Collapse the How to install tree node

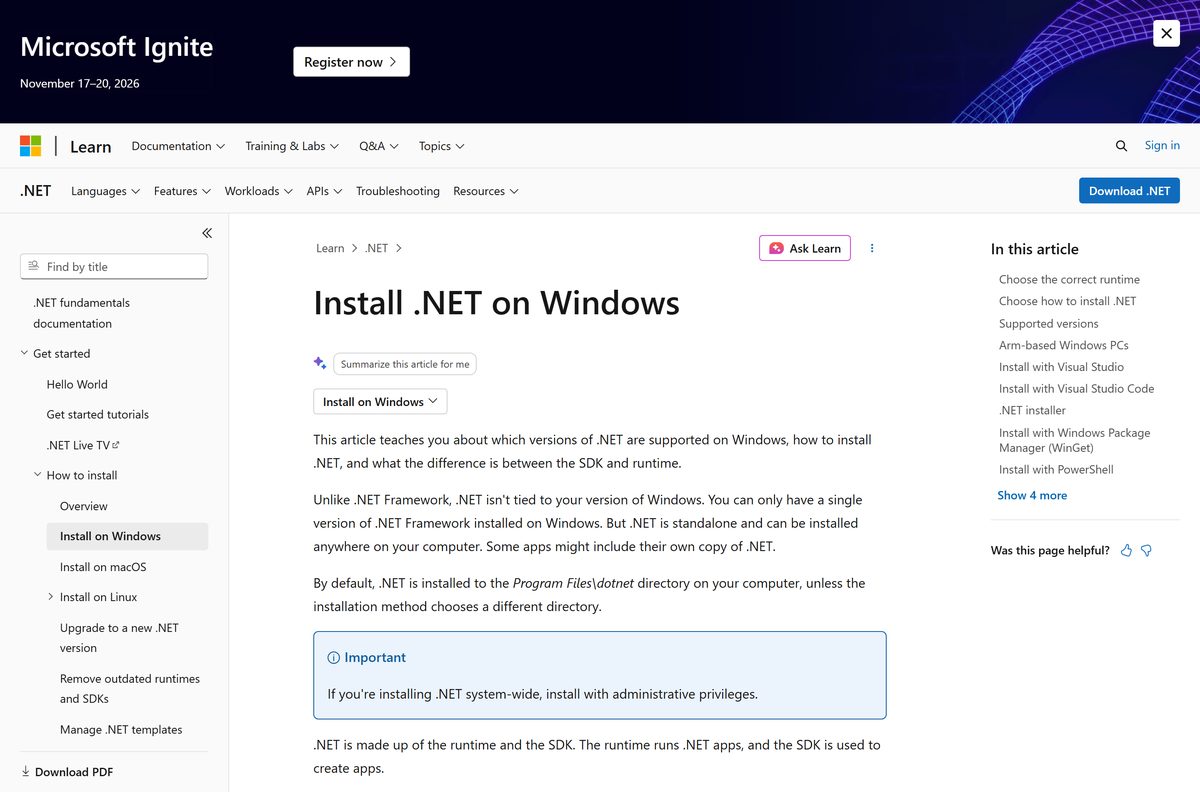(37, 475)
